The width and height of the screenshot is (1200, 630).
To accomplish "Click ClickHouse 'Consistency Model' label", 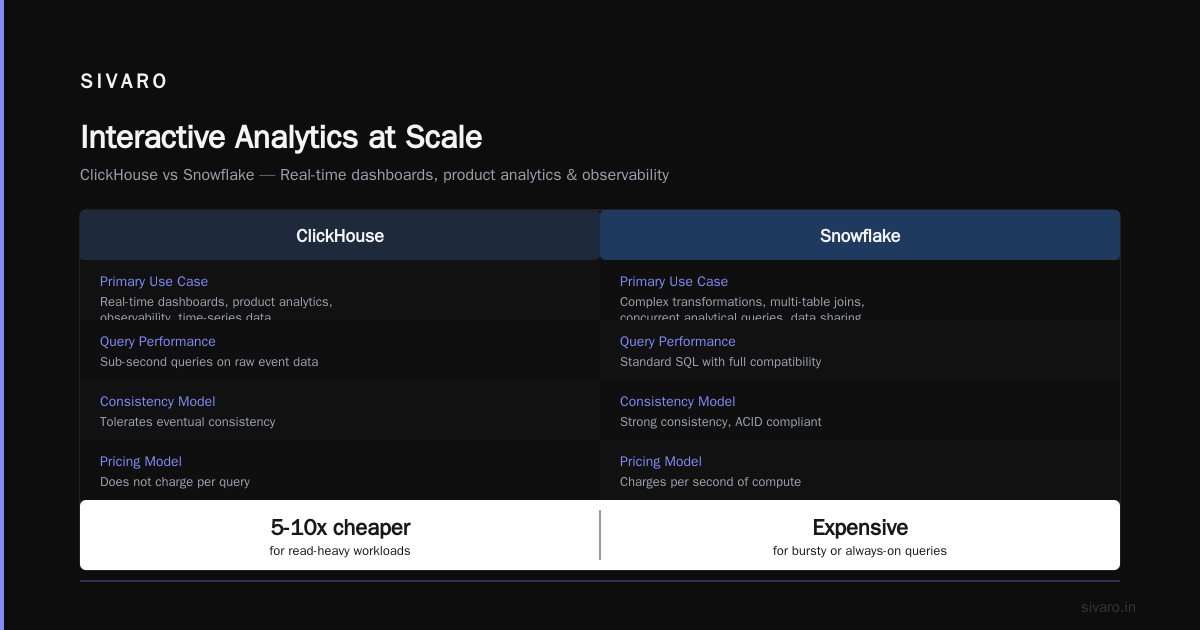I will coord(158,402).
